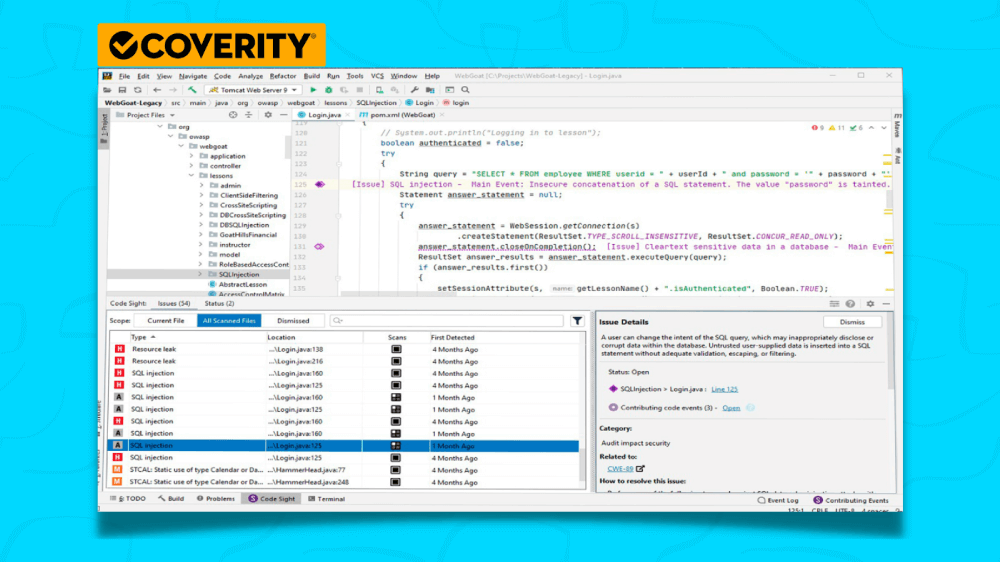The image size is (1000, 562).
Task: Switch to Status (2) tab
Action: (x=219, y=304)
